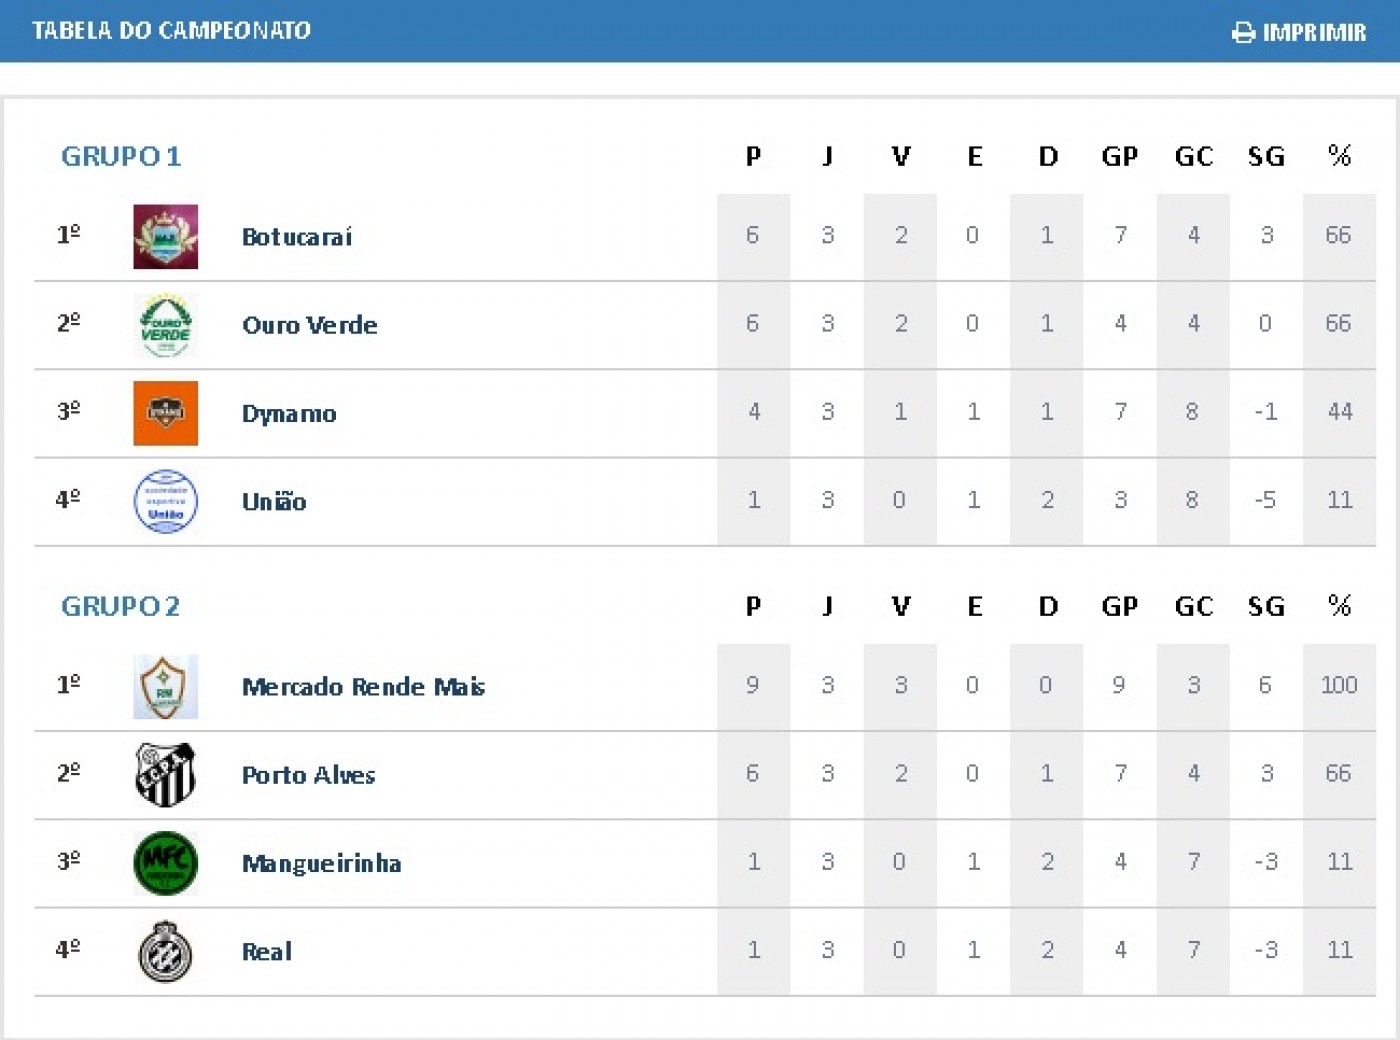The width and height of the screenshot is (1400, 1040).
Task: Click the Ouro Verde team logo
Action: point(166,325)
